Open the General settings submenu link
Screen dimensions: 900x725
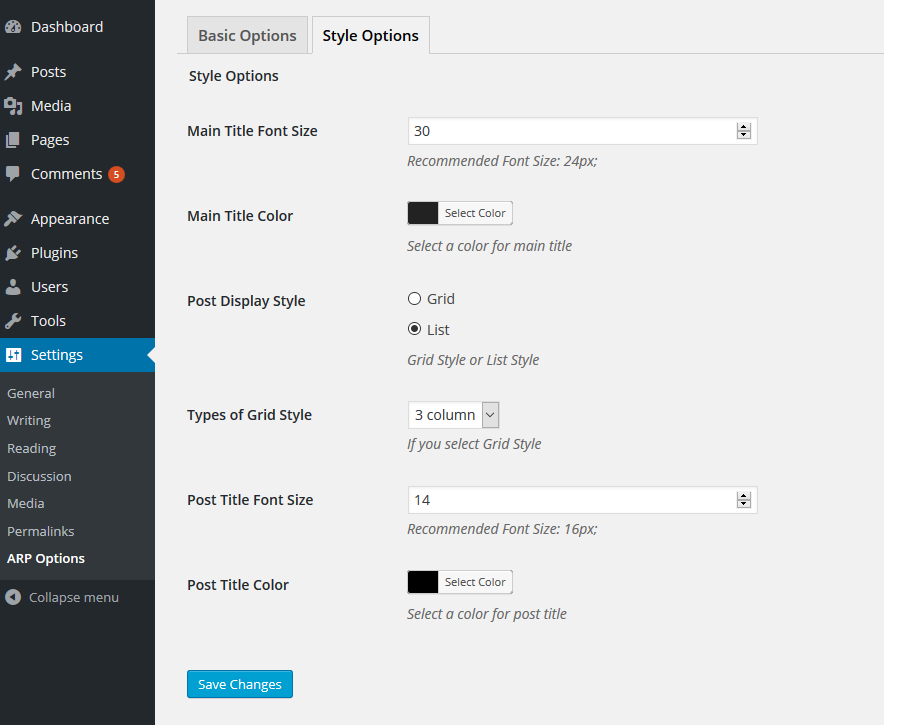pyautogui.click(x=31, y=394)
